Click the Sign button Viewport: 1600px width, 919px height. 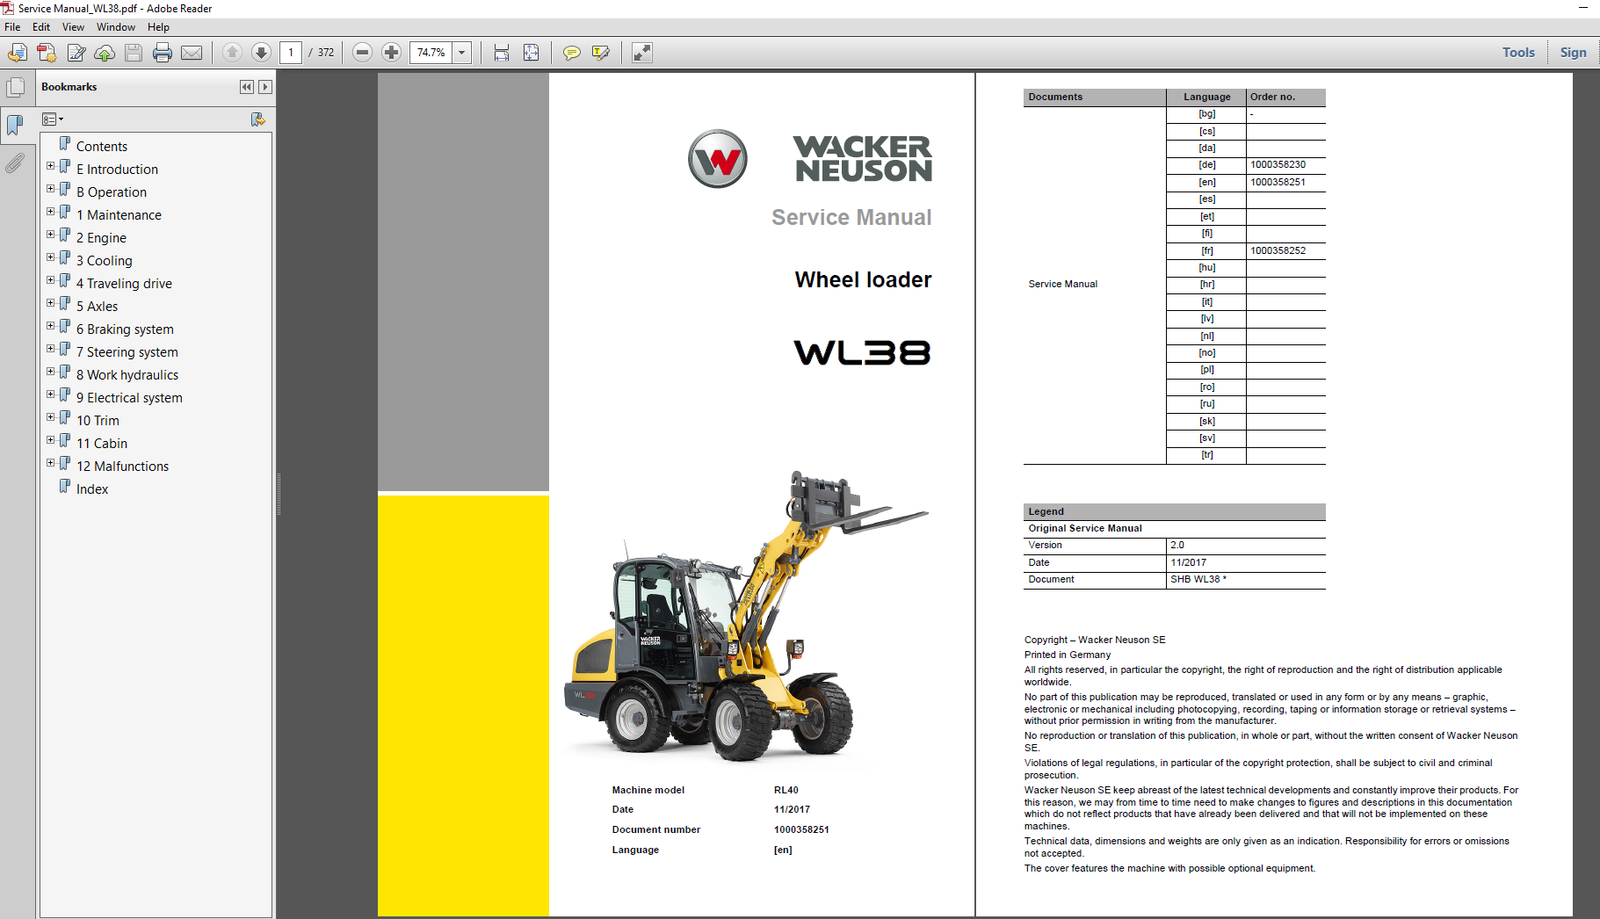click(1573, 52)
